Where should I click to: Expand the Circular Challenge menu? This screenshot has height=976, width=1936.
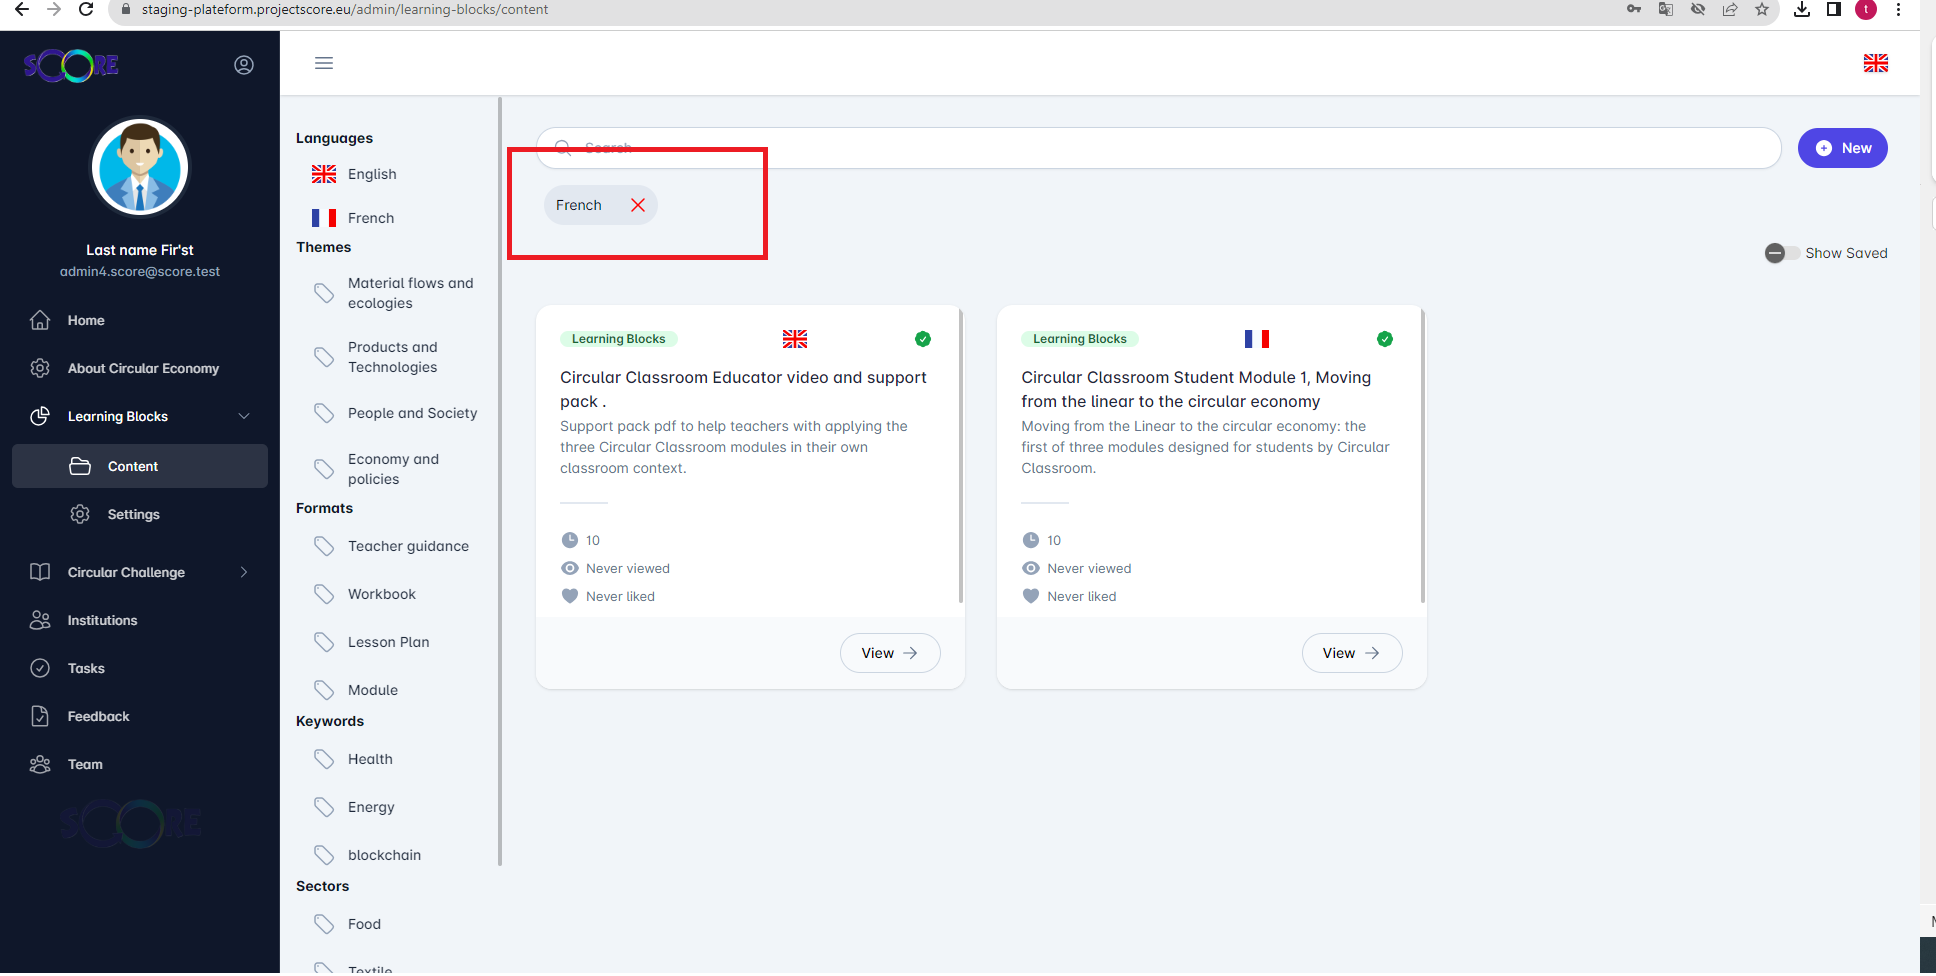coord(244,572)
